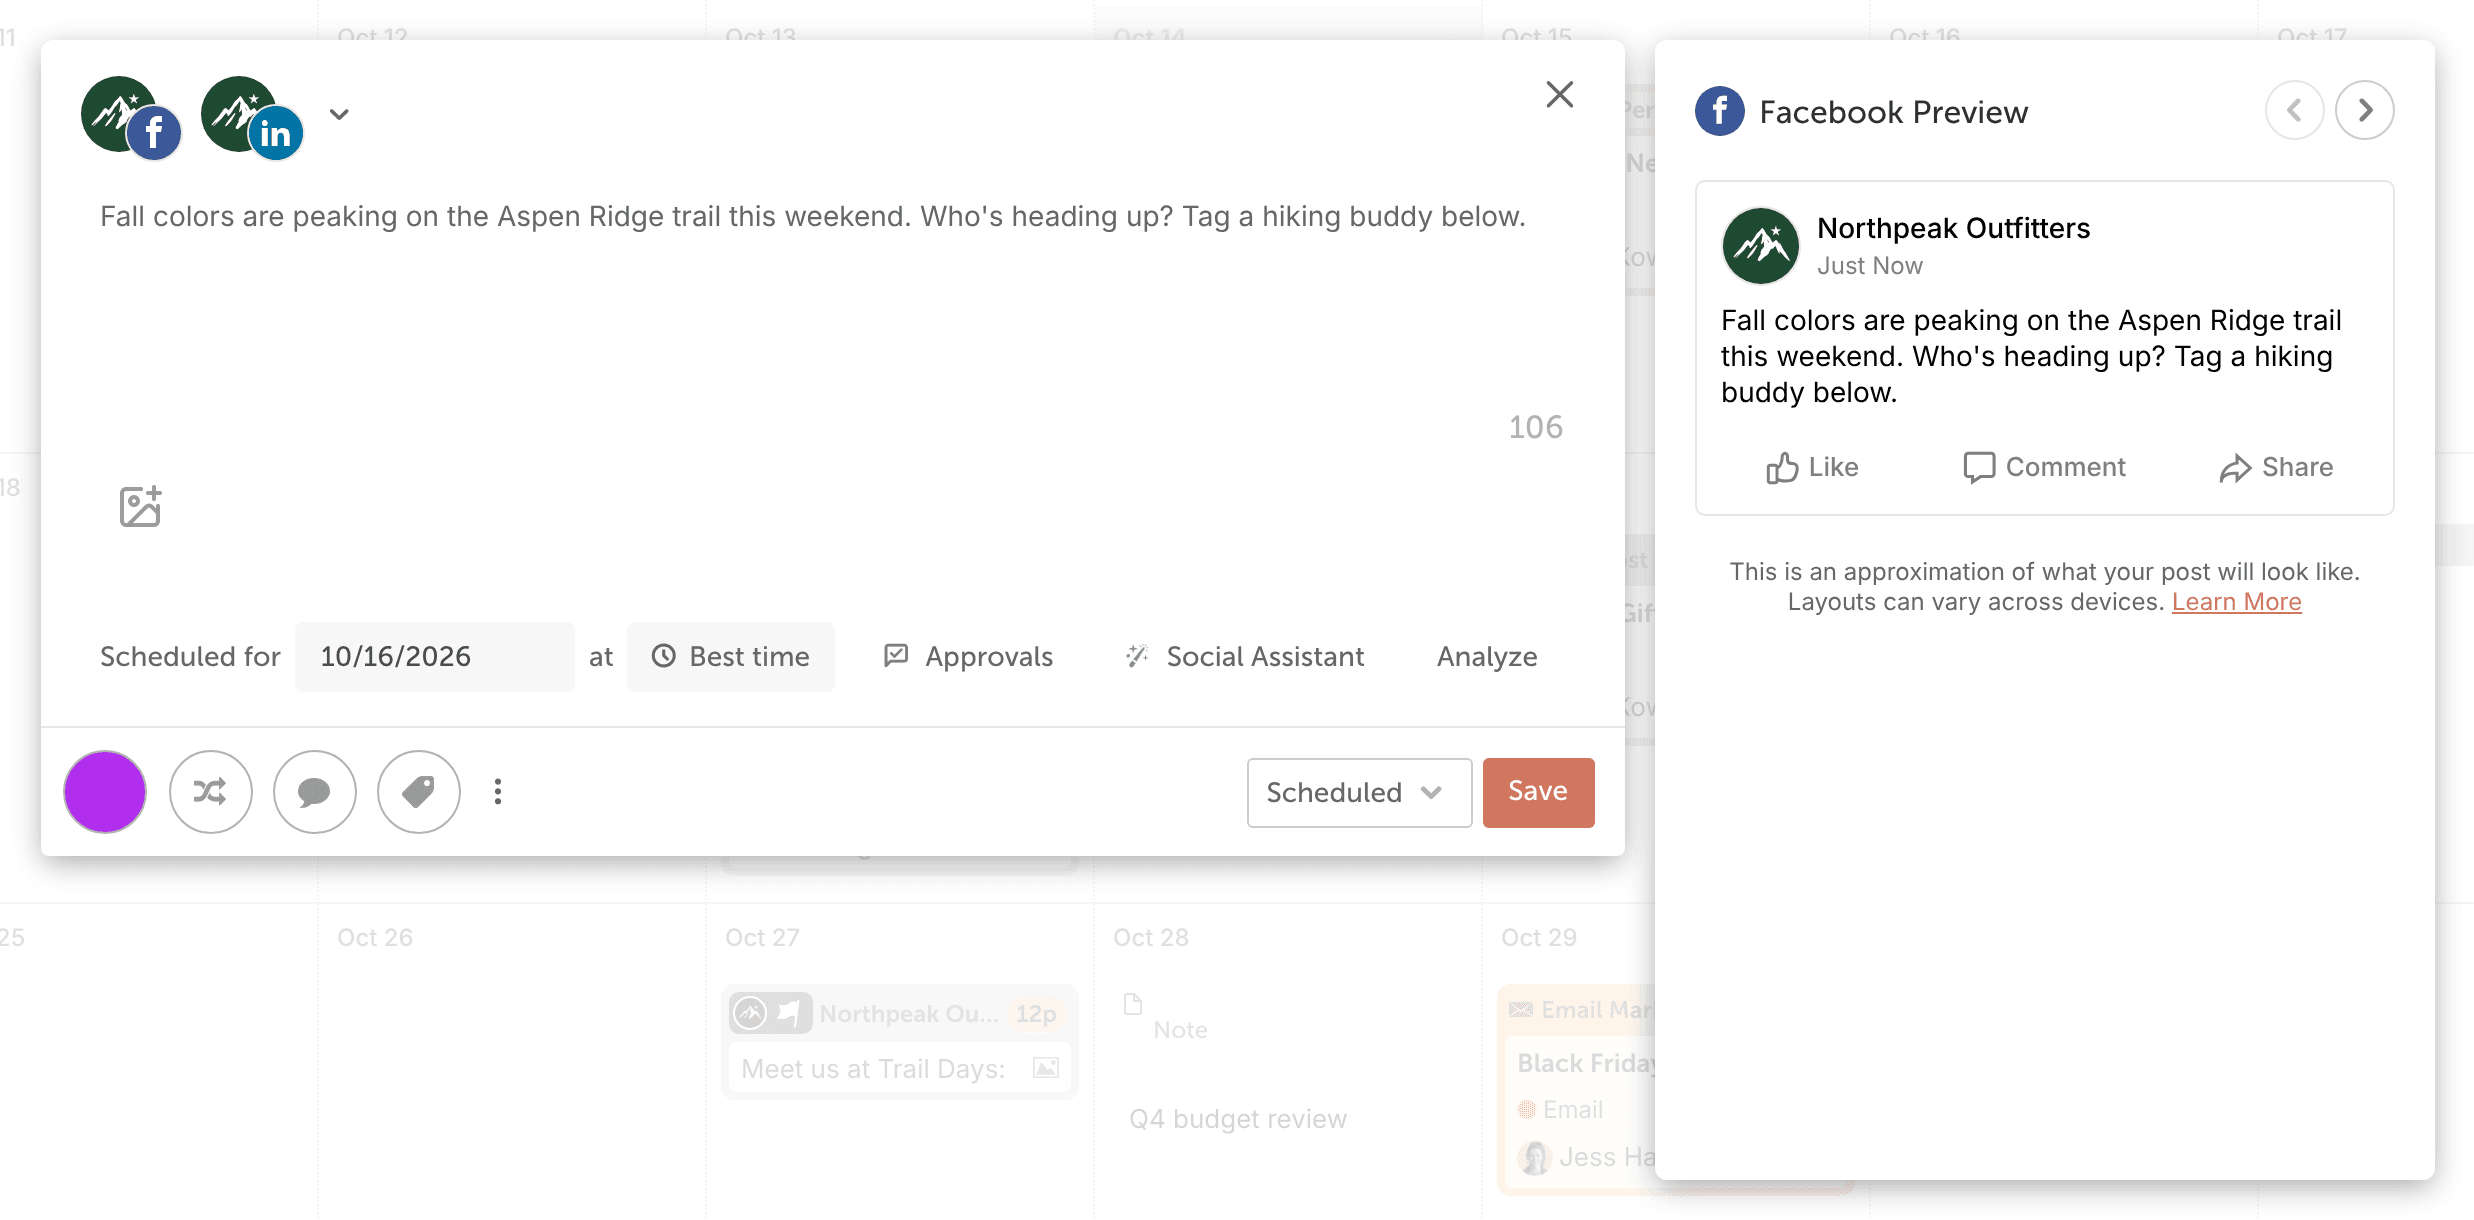Click the note icon on Oct 28
The image size is (2474, 1220).
pyautogui.click(x=1133, y=1005)
